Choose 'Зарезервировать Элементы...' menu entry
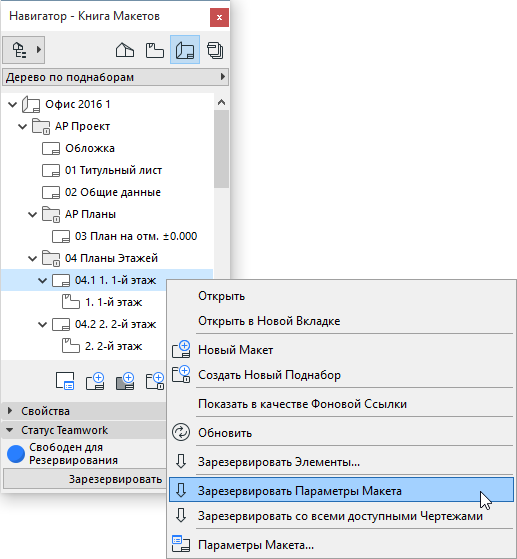 point(341,462)
